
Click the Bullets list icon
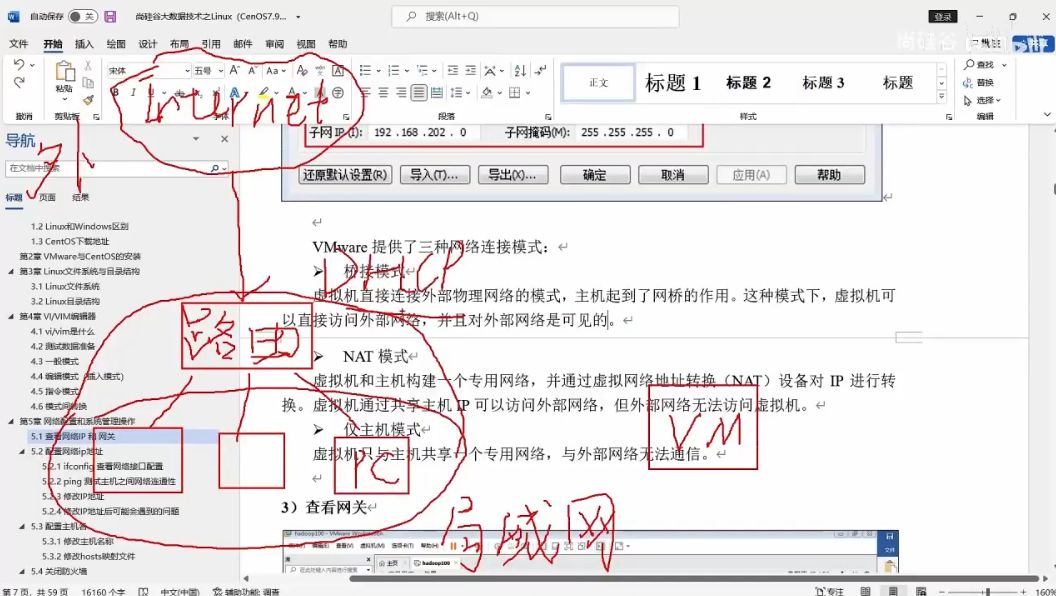pyautogui.click(x=365, y=70)
